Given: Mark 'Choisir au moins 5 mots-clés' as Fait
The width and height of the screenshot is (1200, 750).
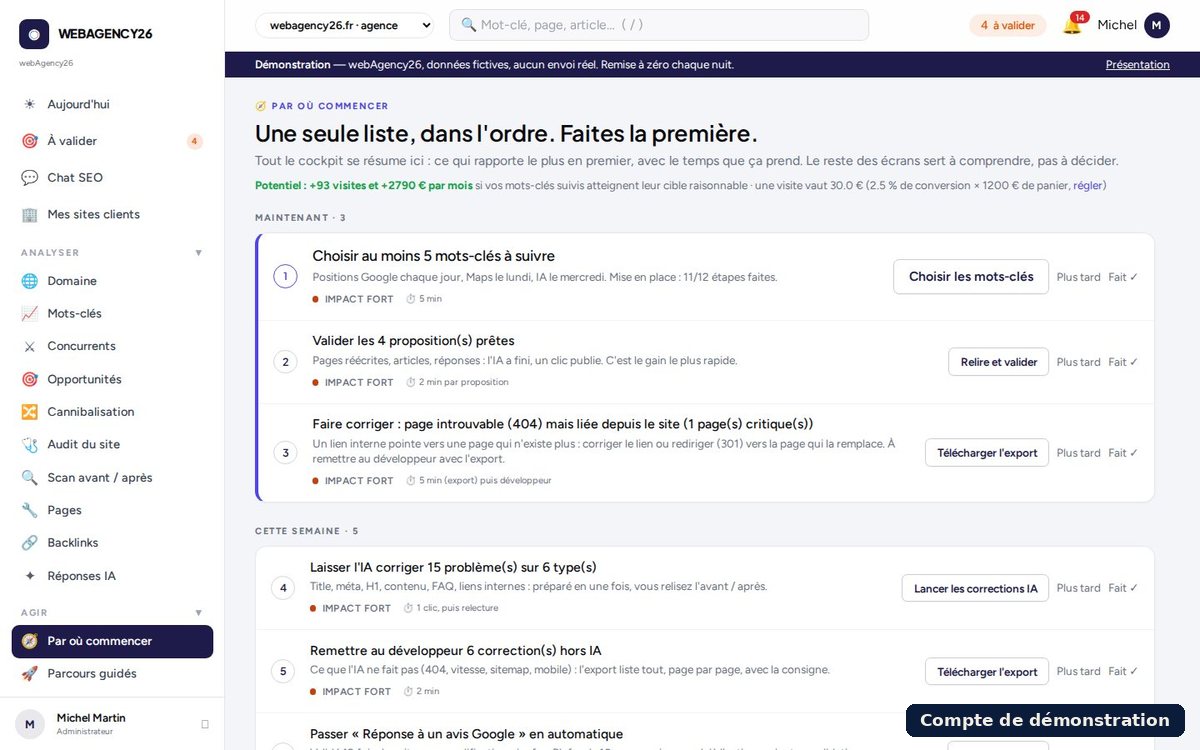Looking at the screenshot, I should tap(1123, 277).
